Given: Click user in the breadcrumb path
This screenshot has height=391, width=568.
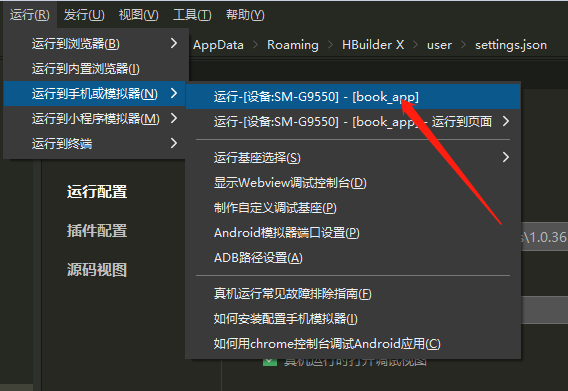Looking at the screenshot, I should click(x=439, y=45).
